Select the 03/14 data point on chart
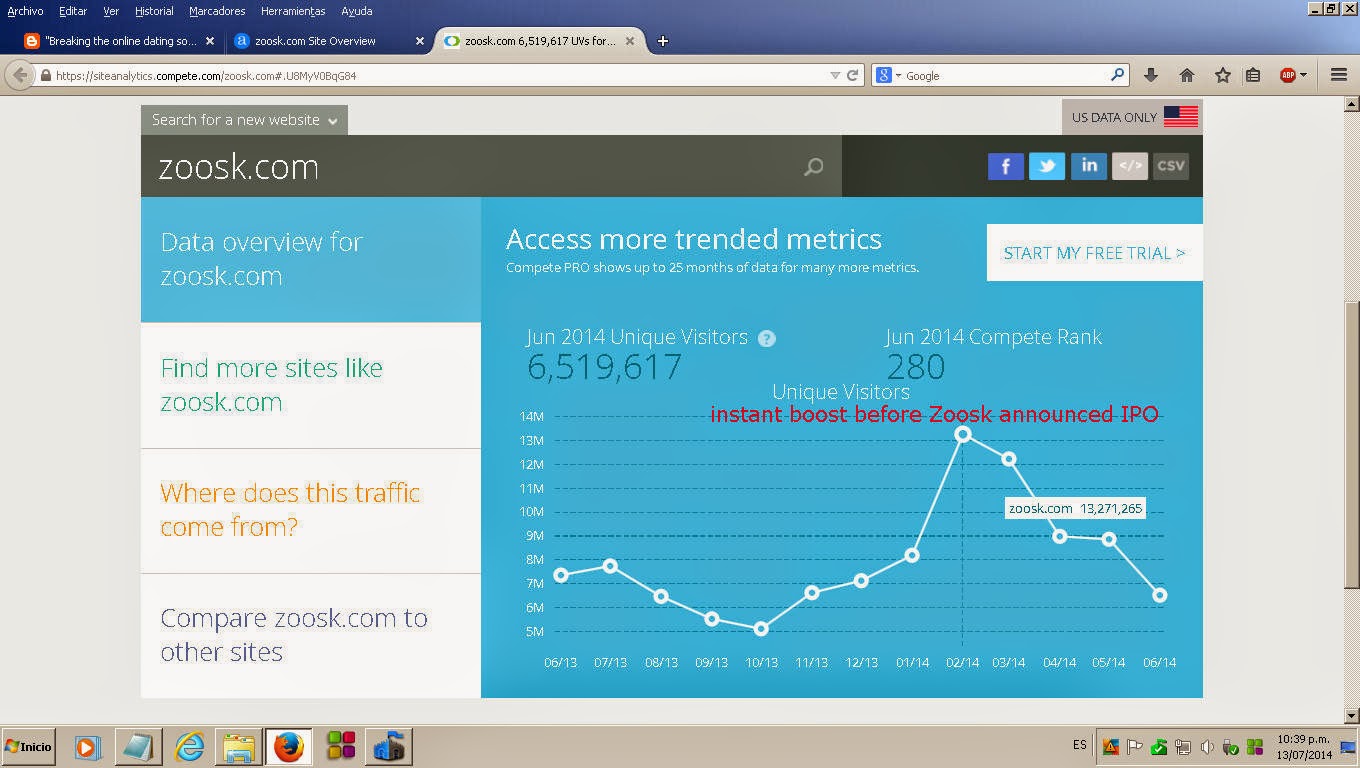 coord(1009,459)
